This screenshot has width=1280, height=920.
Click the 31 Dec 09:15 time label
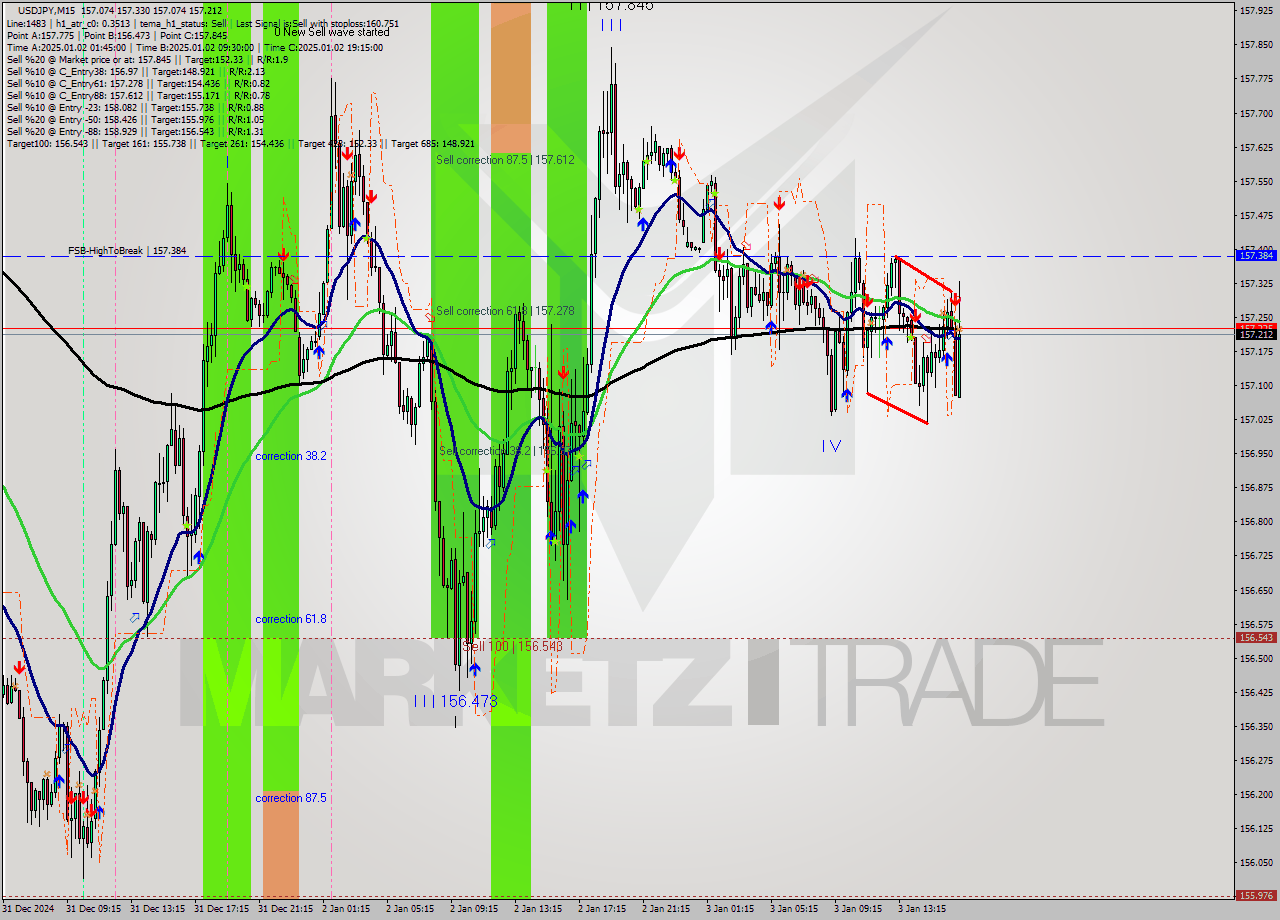[x=94, y=909]
